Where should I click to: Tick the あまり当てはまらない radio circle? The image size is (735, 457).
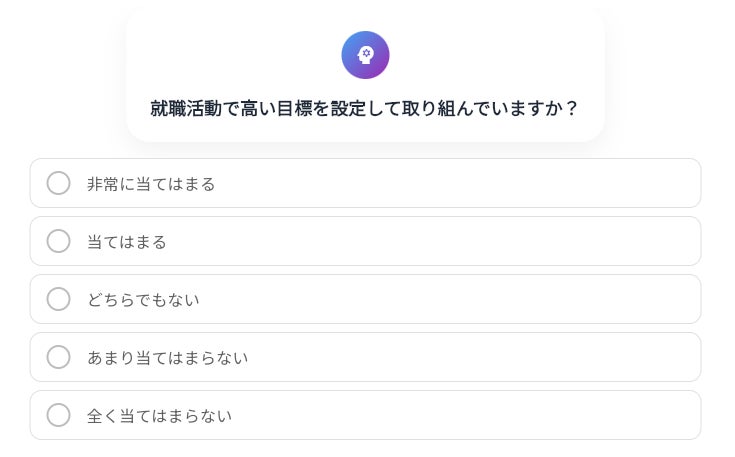tap(59, 357)
